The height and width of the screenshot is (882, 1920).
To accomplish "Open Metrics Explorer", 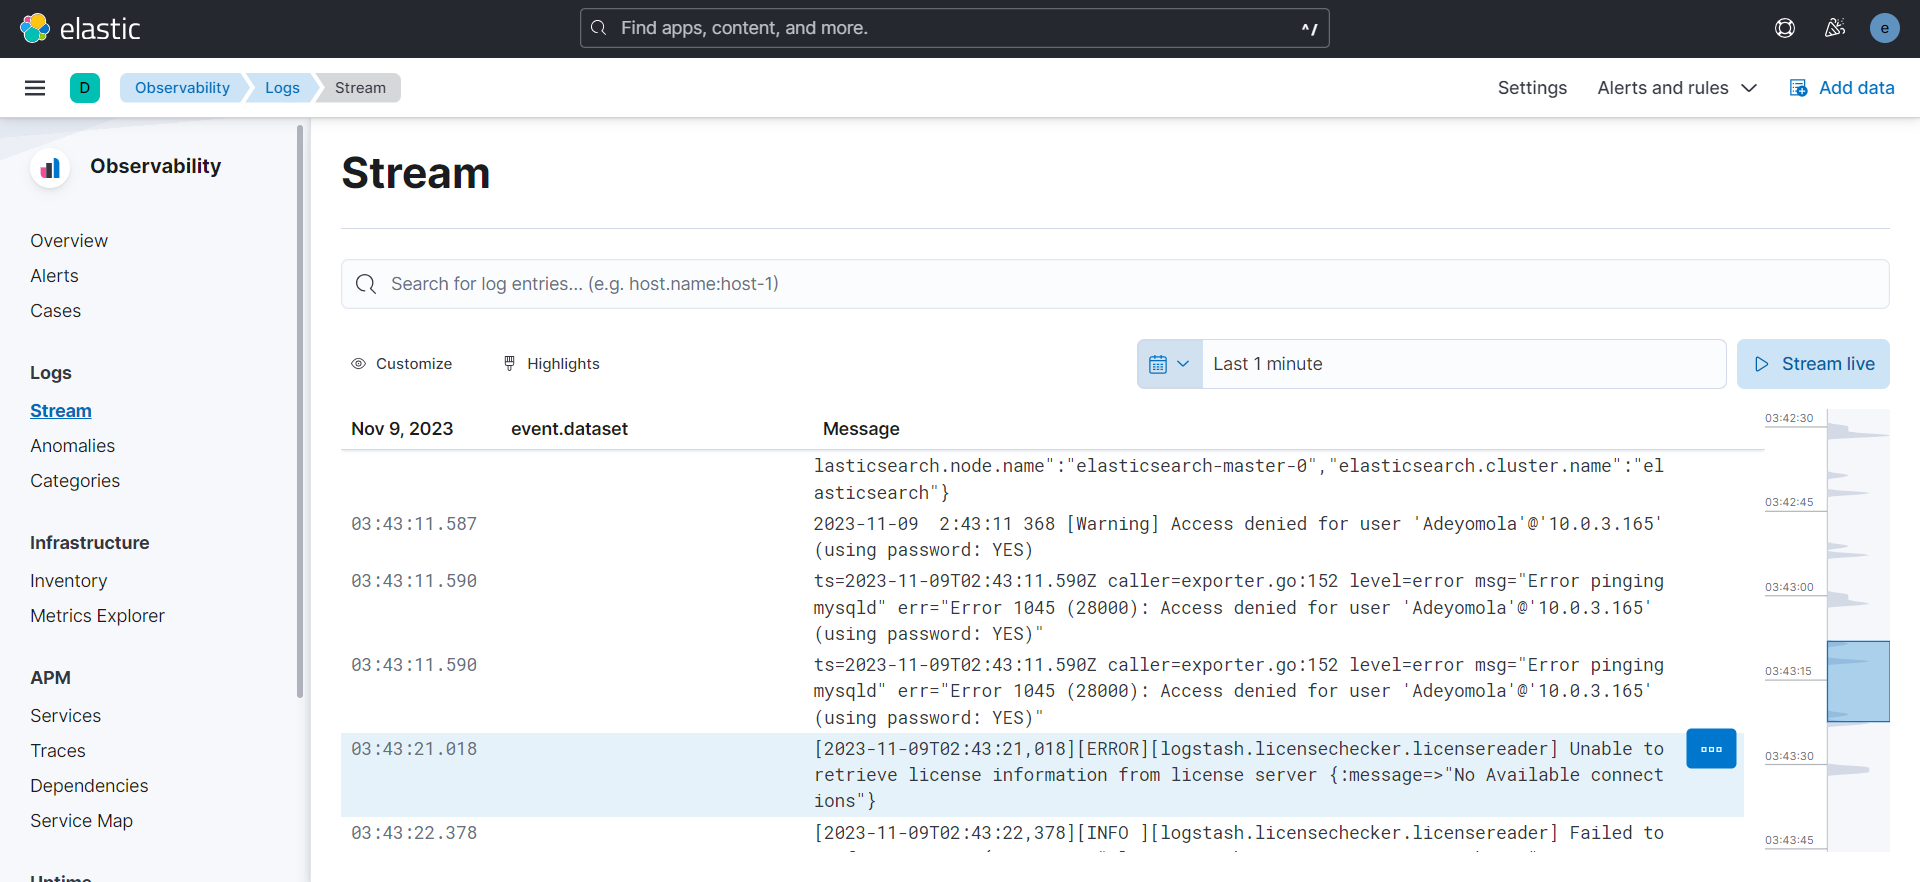I will click(97, 616).
